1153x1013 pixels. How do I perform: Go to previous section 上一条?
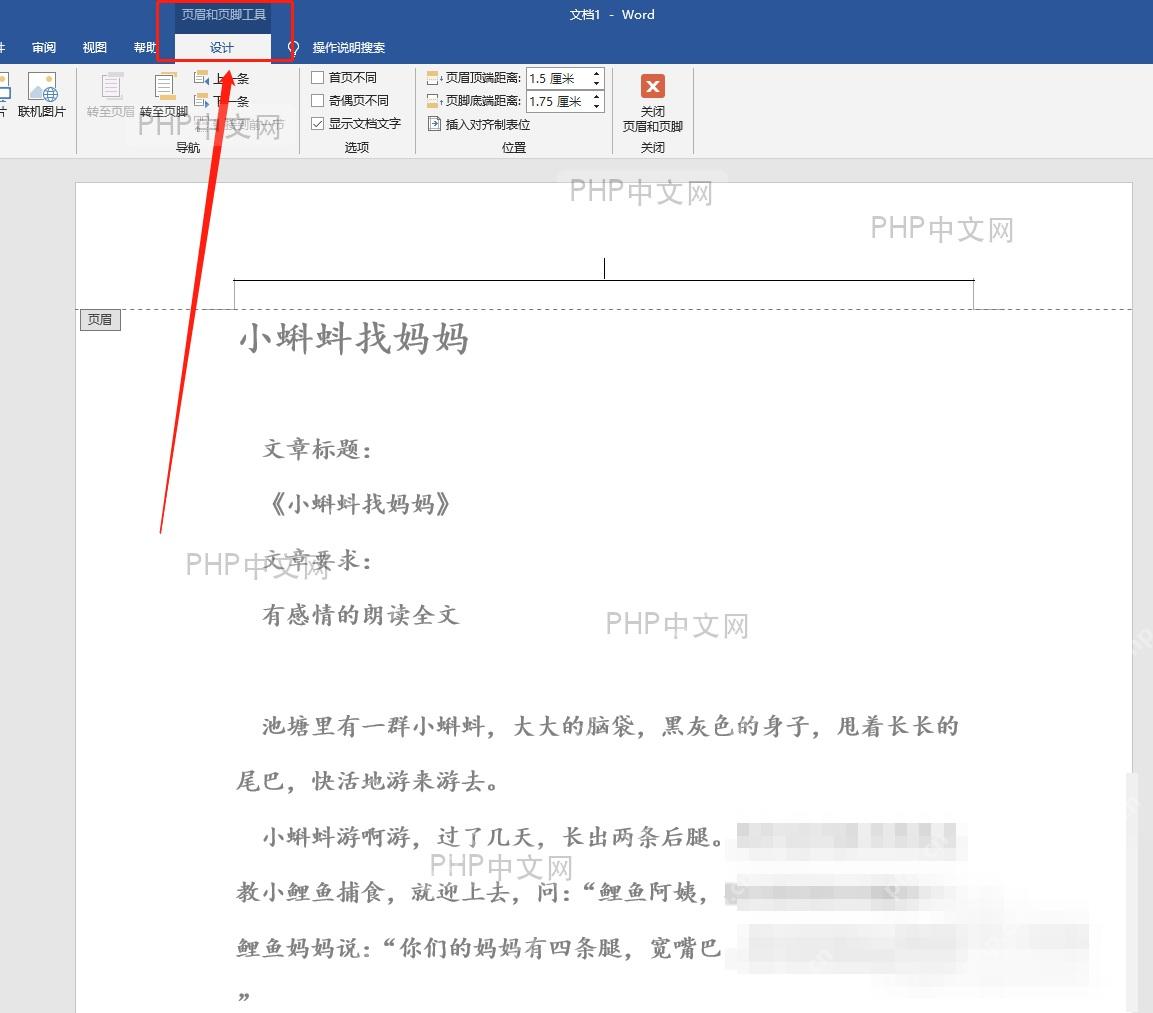tap(222, 78)
